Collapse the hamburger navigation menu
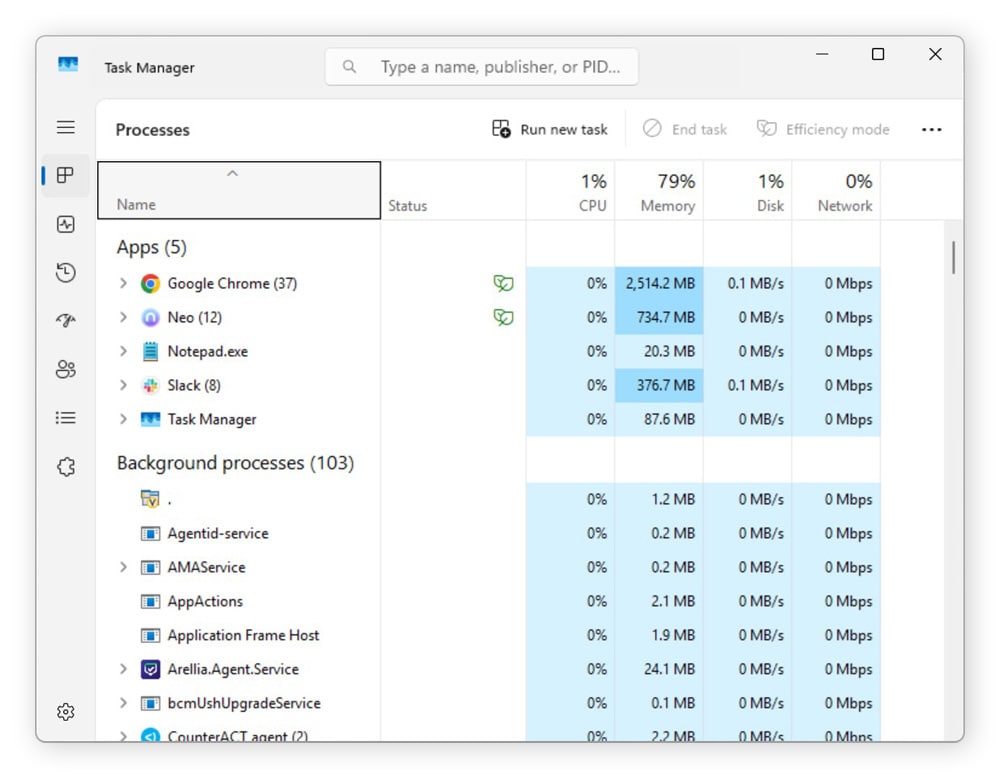 pyautogui.click(x=65, y=127)
